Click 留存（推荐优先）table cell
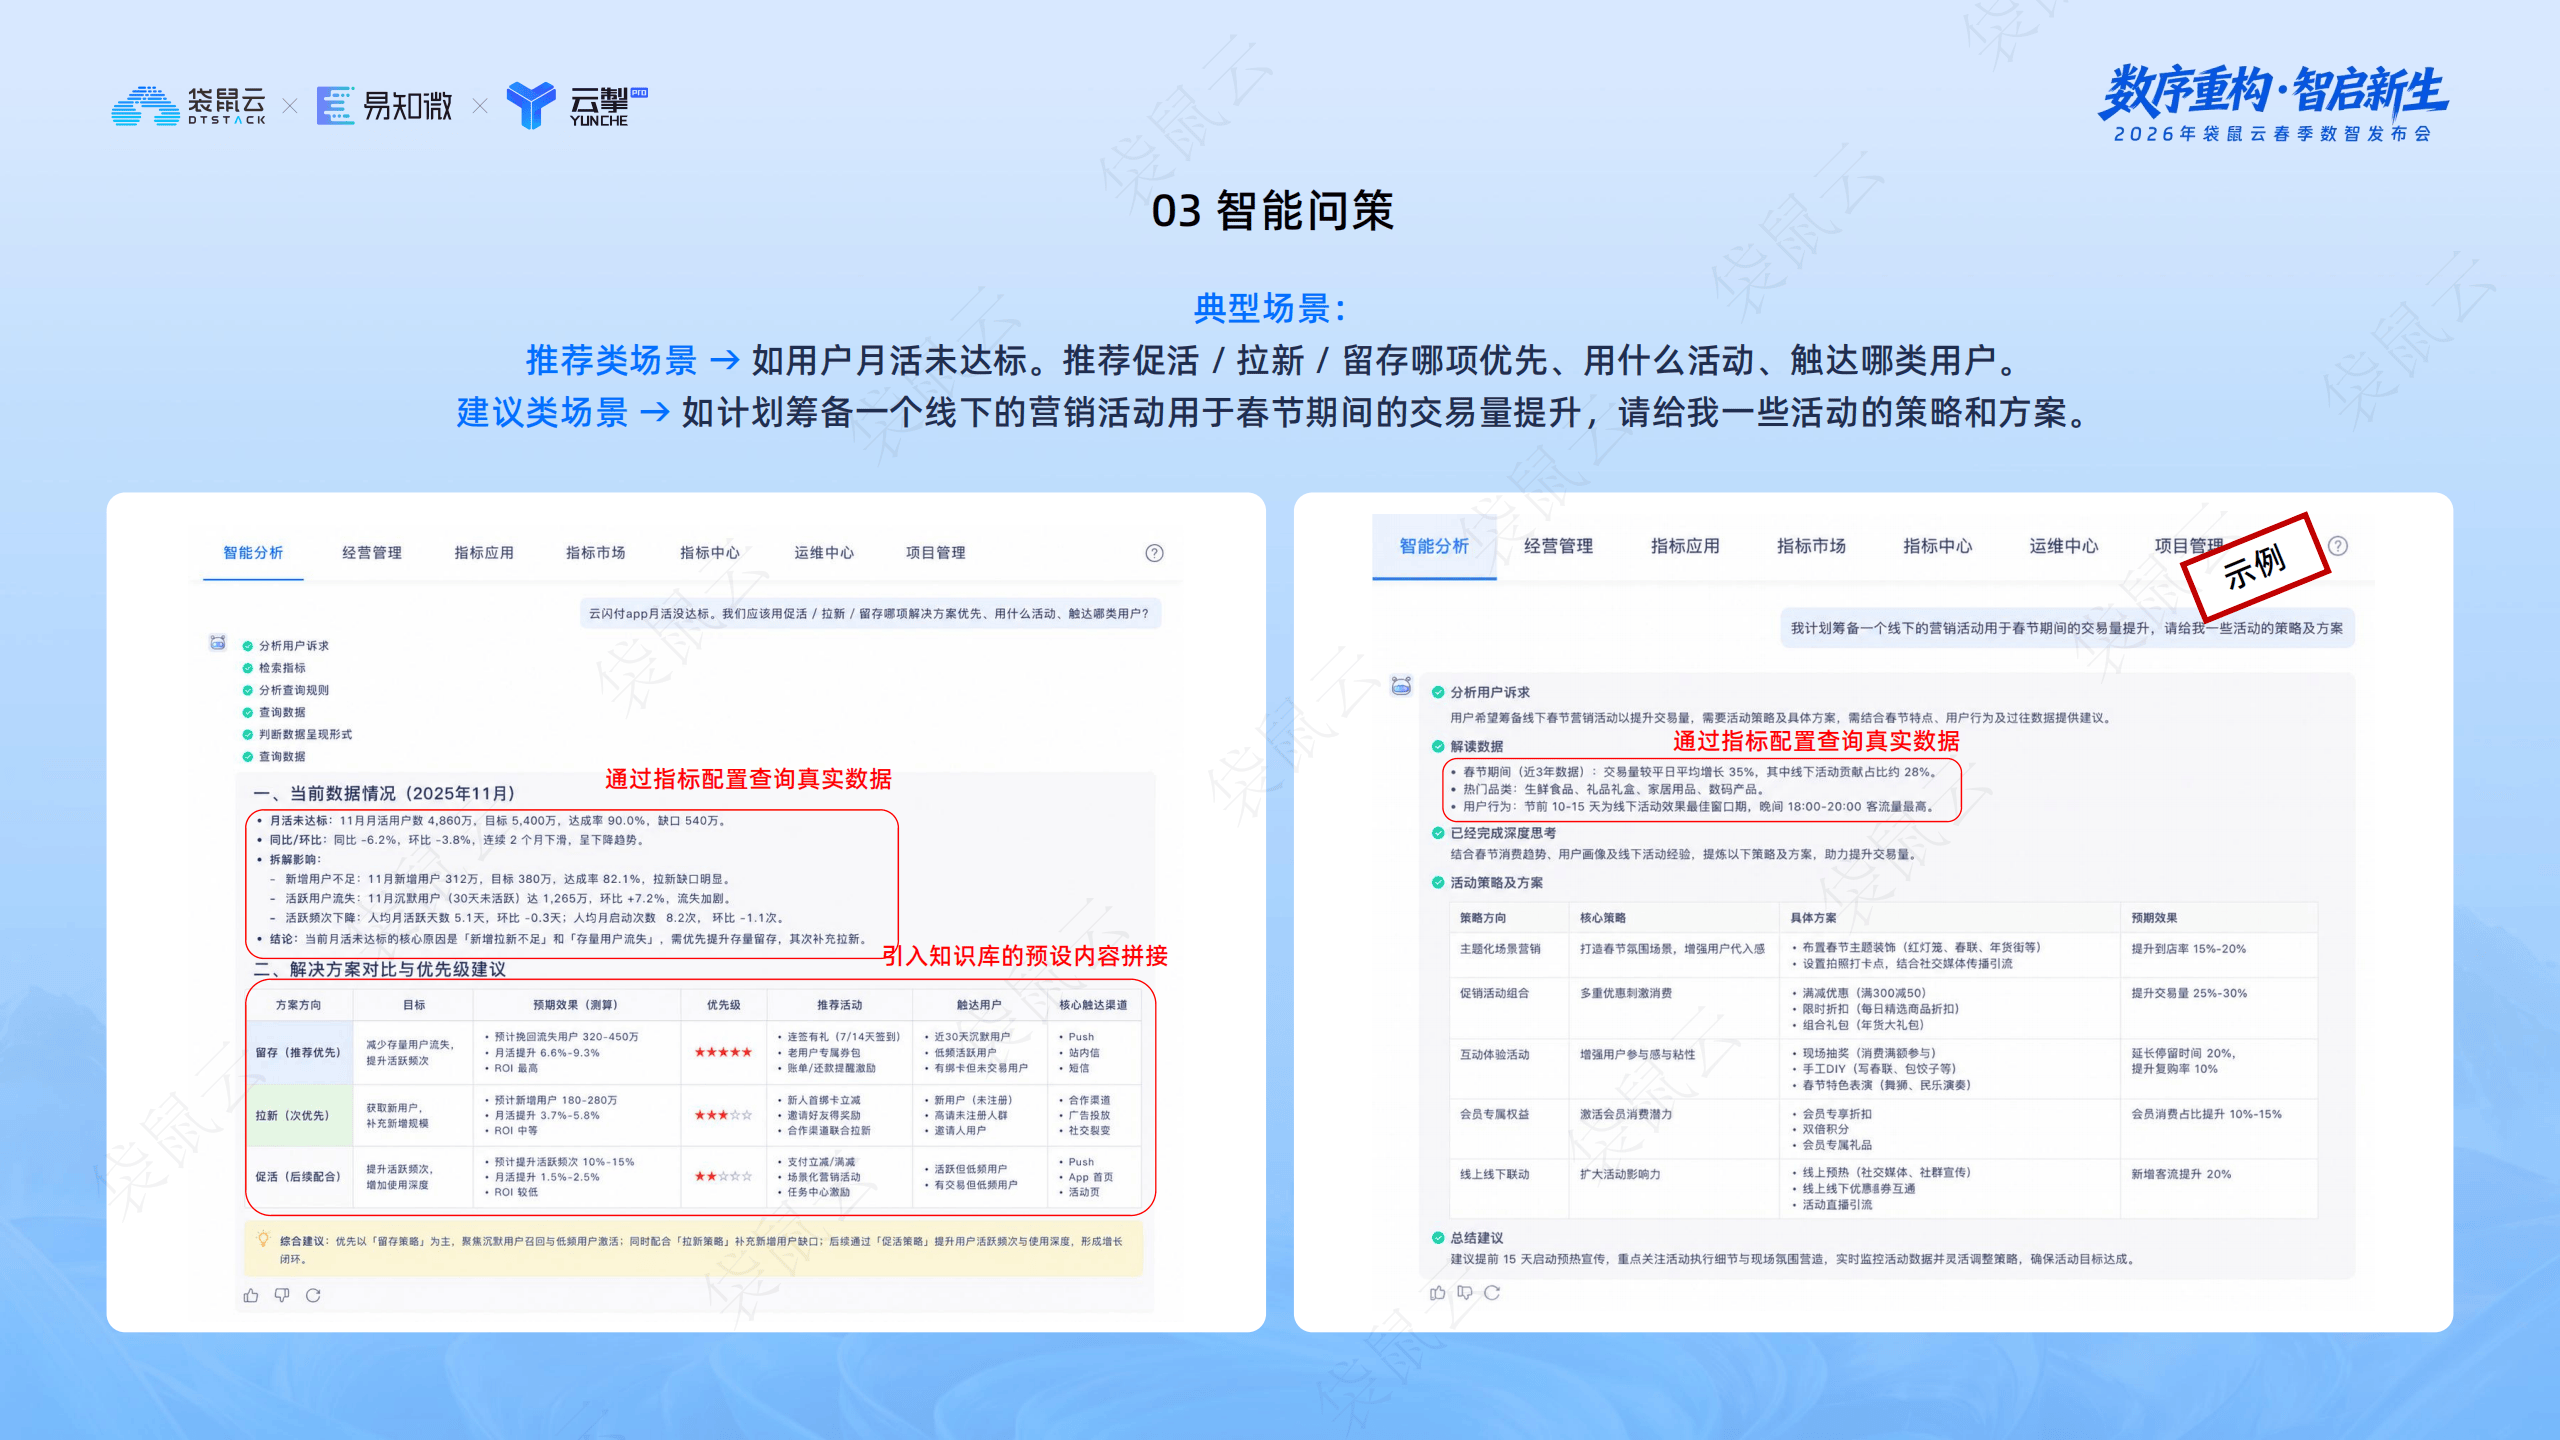The width and height of the screenshot is (2560, 1440). point(298,1052)
